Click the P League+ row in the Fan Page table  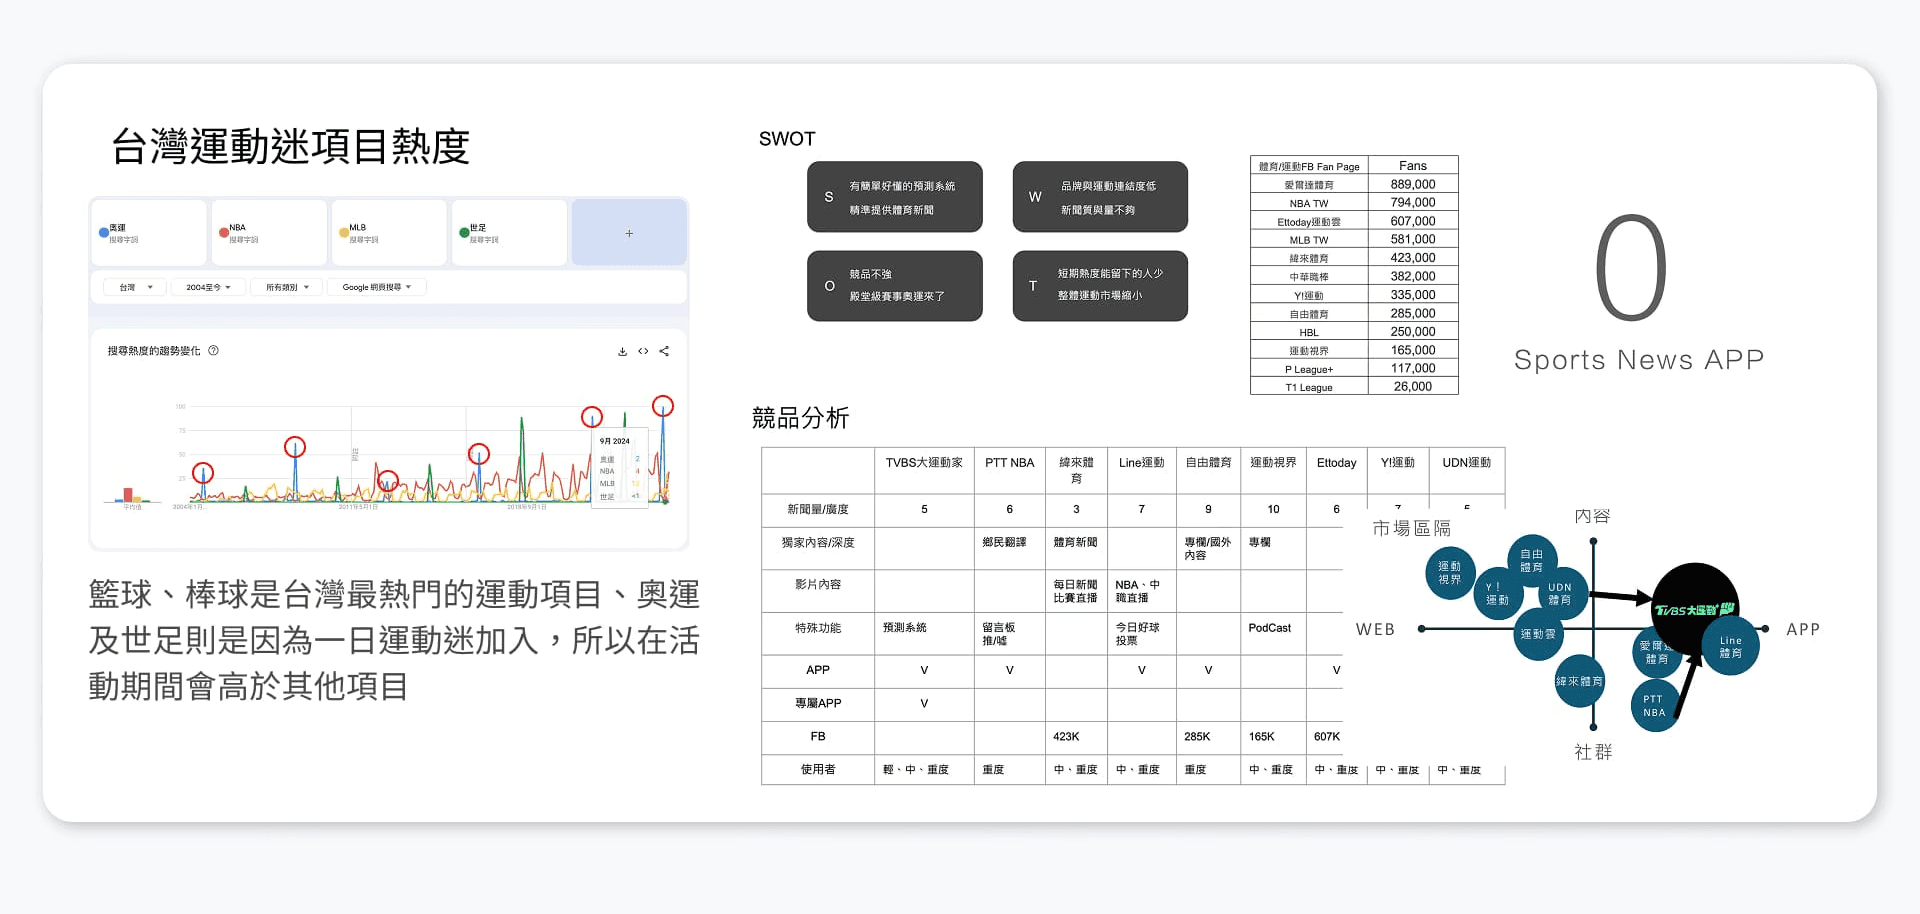coord(1354,369)
